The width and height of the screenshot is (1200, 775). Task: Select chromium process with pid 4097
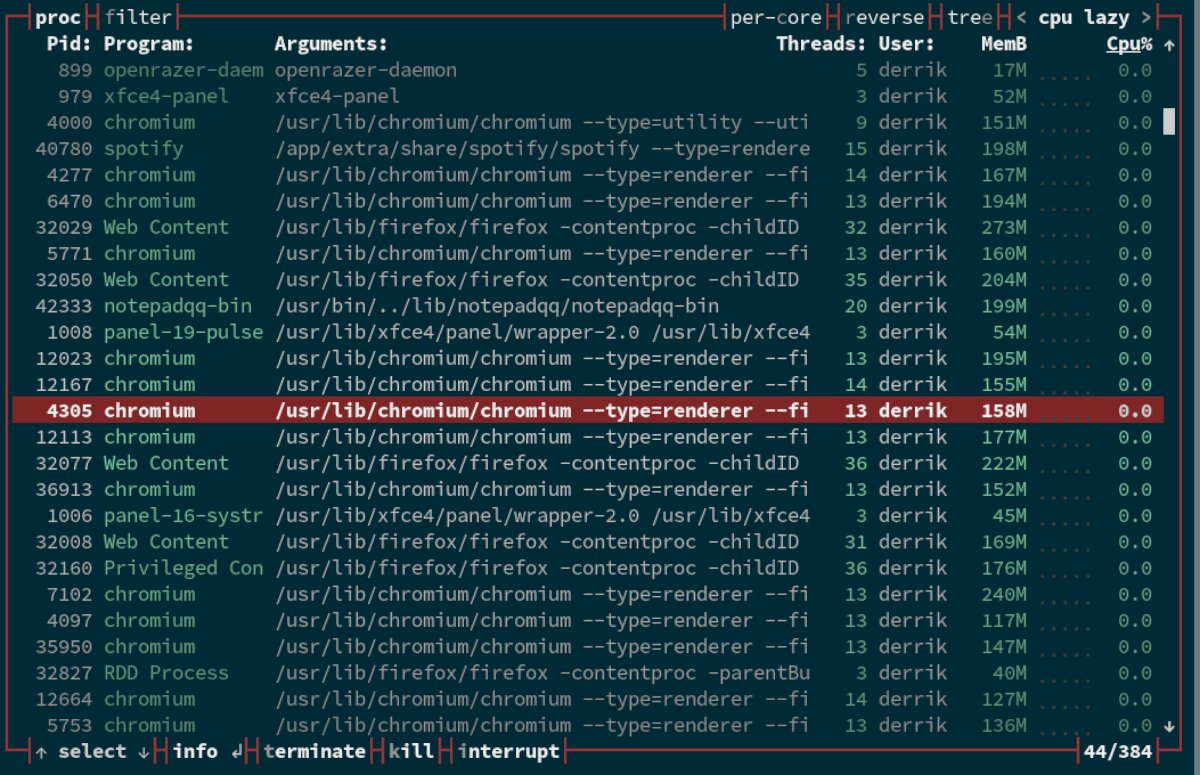click(x=587, y=620)
